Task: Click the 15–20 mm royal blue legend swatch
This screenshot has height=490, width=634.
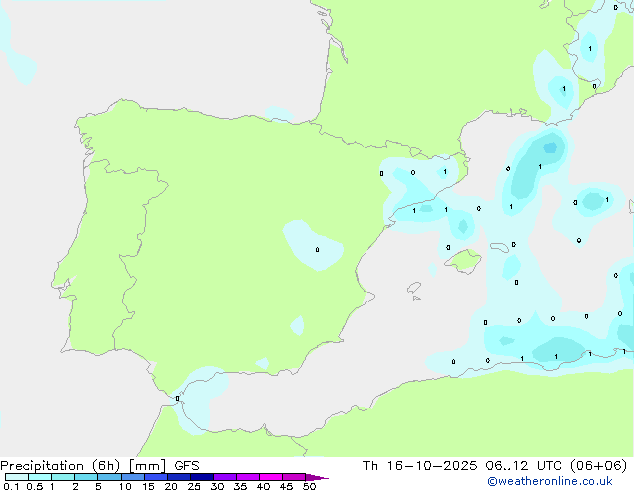Action: (x=156, y=477)
